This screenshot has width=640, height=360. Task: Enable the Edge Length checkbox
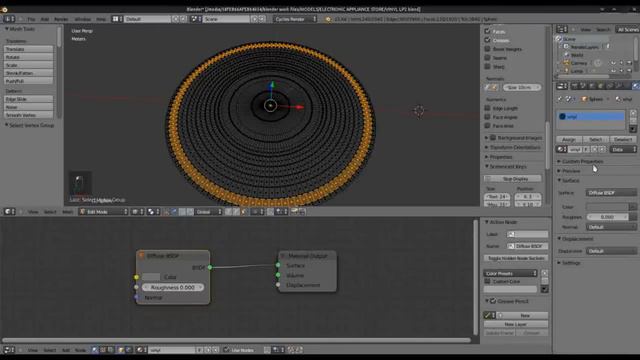[487, 108]
